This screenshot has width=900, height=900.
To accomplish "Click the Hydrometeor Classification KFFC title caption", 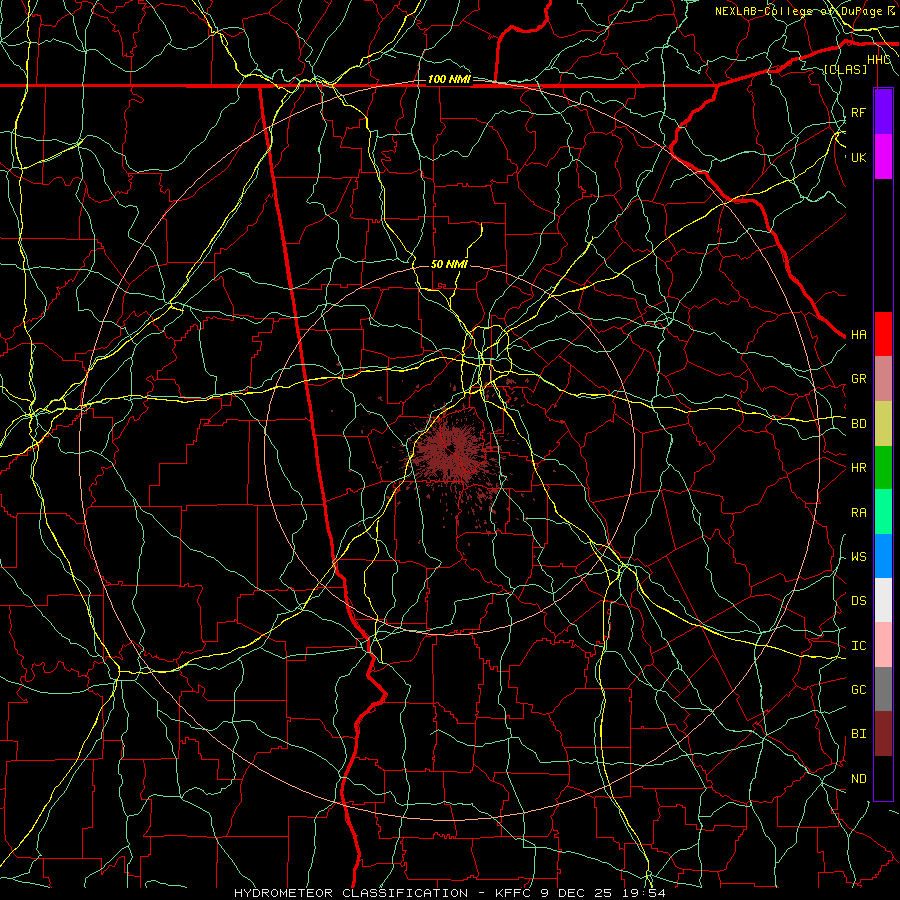I will 450,893.
